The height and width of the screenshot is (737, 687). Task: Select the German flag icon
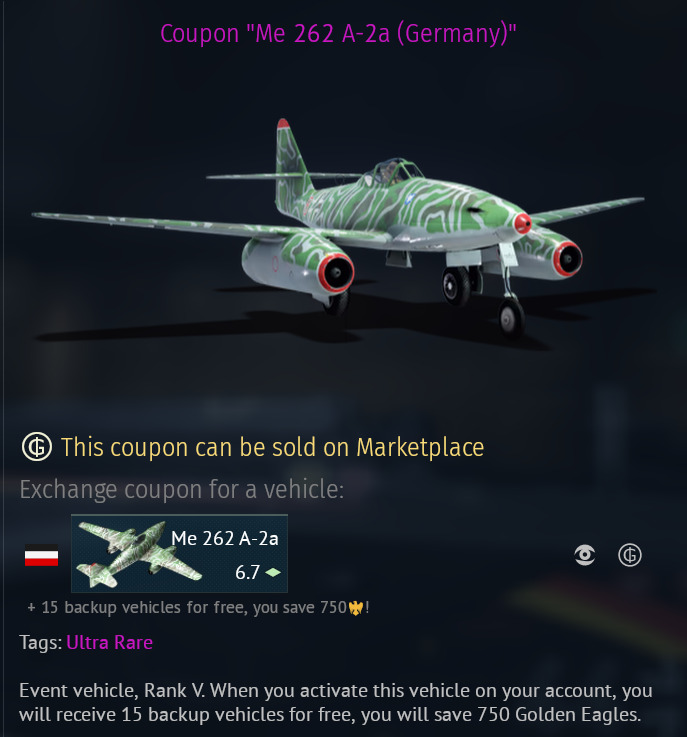click(x=41, y=556)
